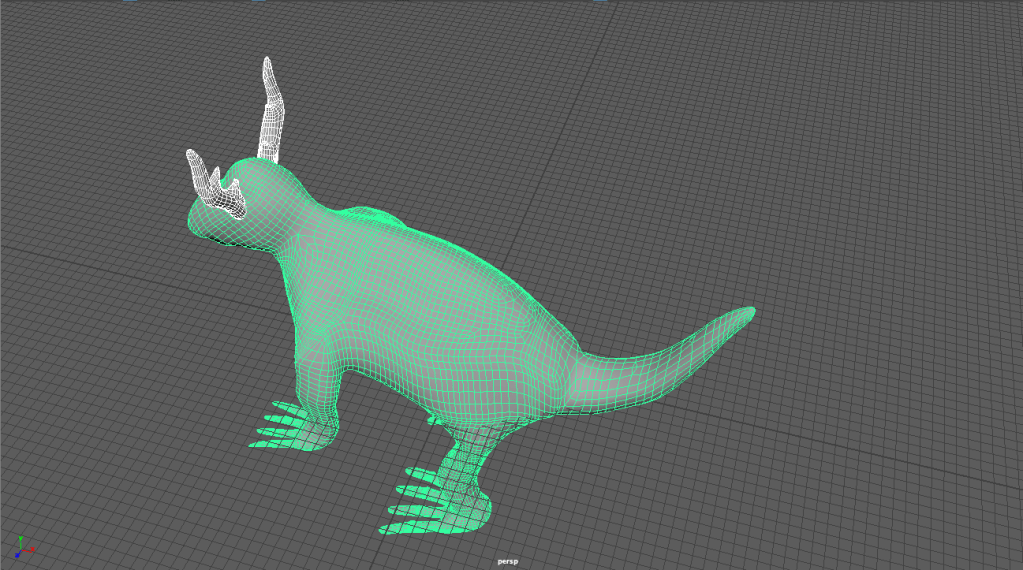1023x570 pixels.
Task: Click the persp camera label
Action: [508, 562]
